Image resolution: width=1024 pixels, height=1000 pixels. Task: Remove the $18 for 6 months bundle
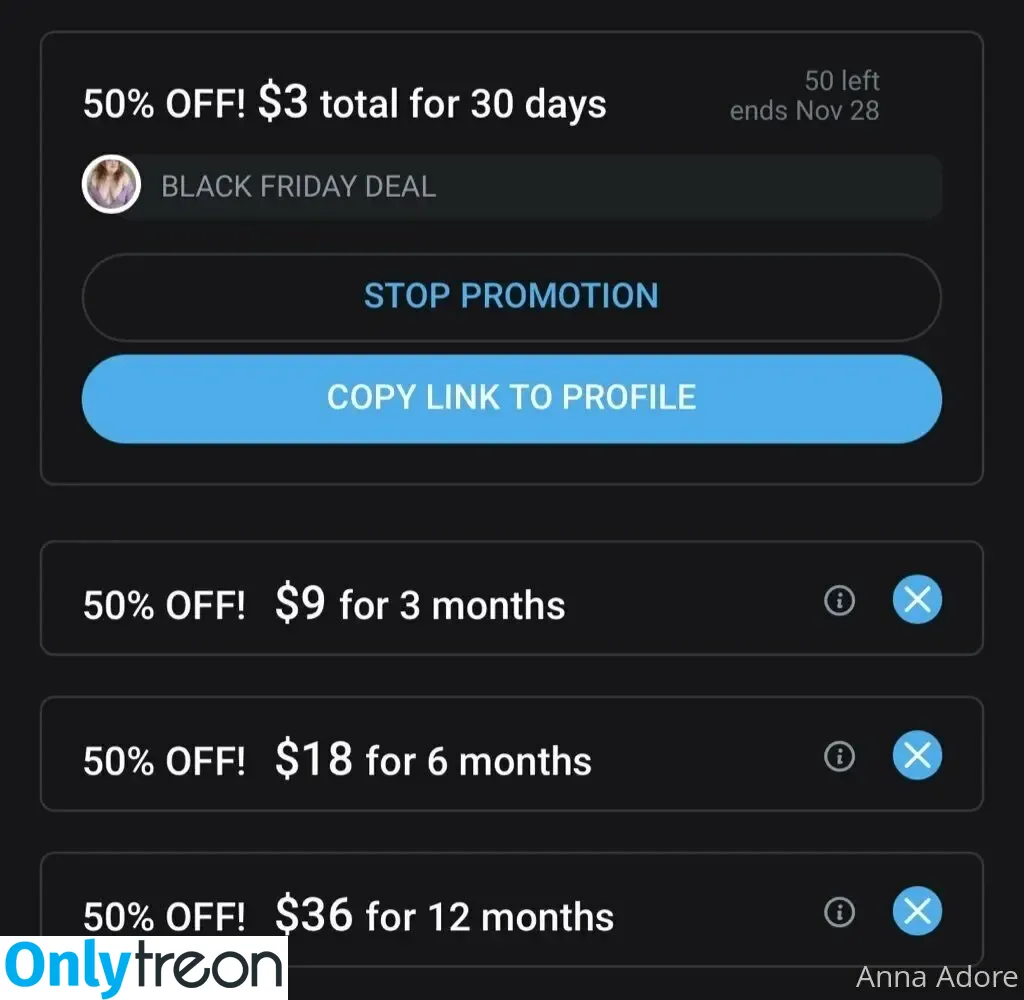coord(917,755)
